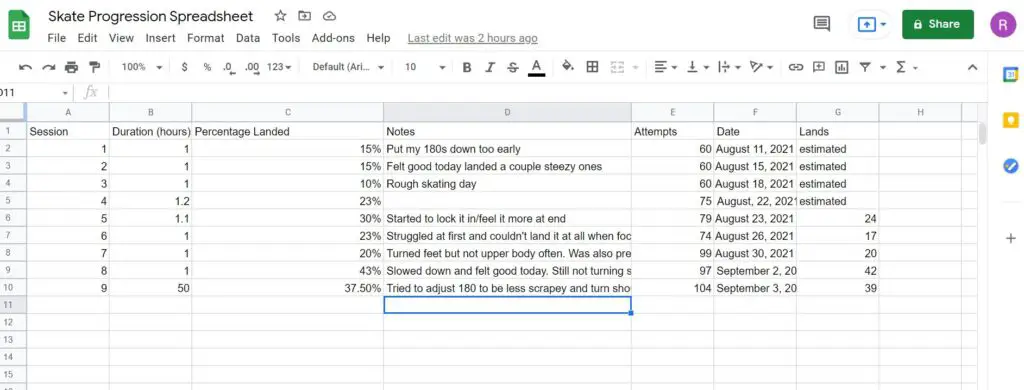Click the undo arrow icon
The height and width of the screenshot is (390, 1024).
pyautogui.click(x=25, y=67)
